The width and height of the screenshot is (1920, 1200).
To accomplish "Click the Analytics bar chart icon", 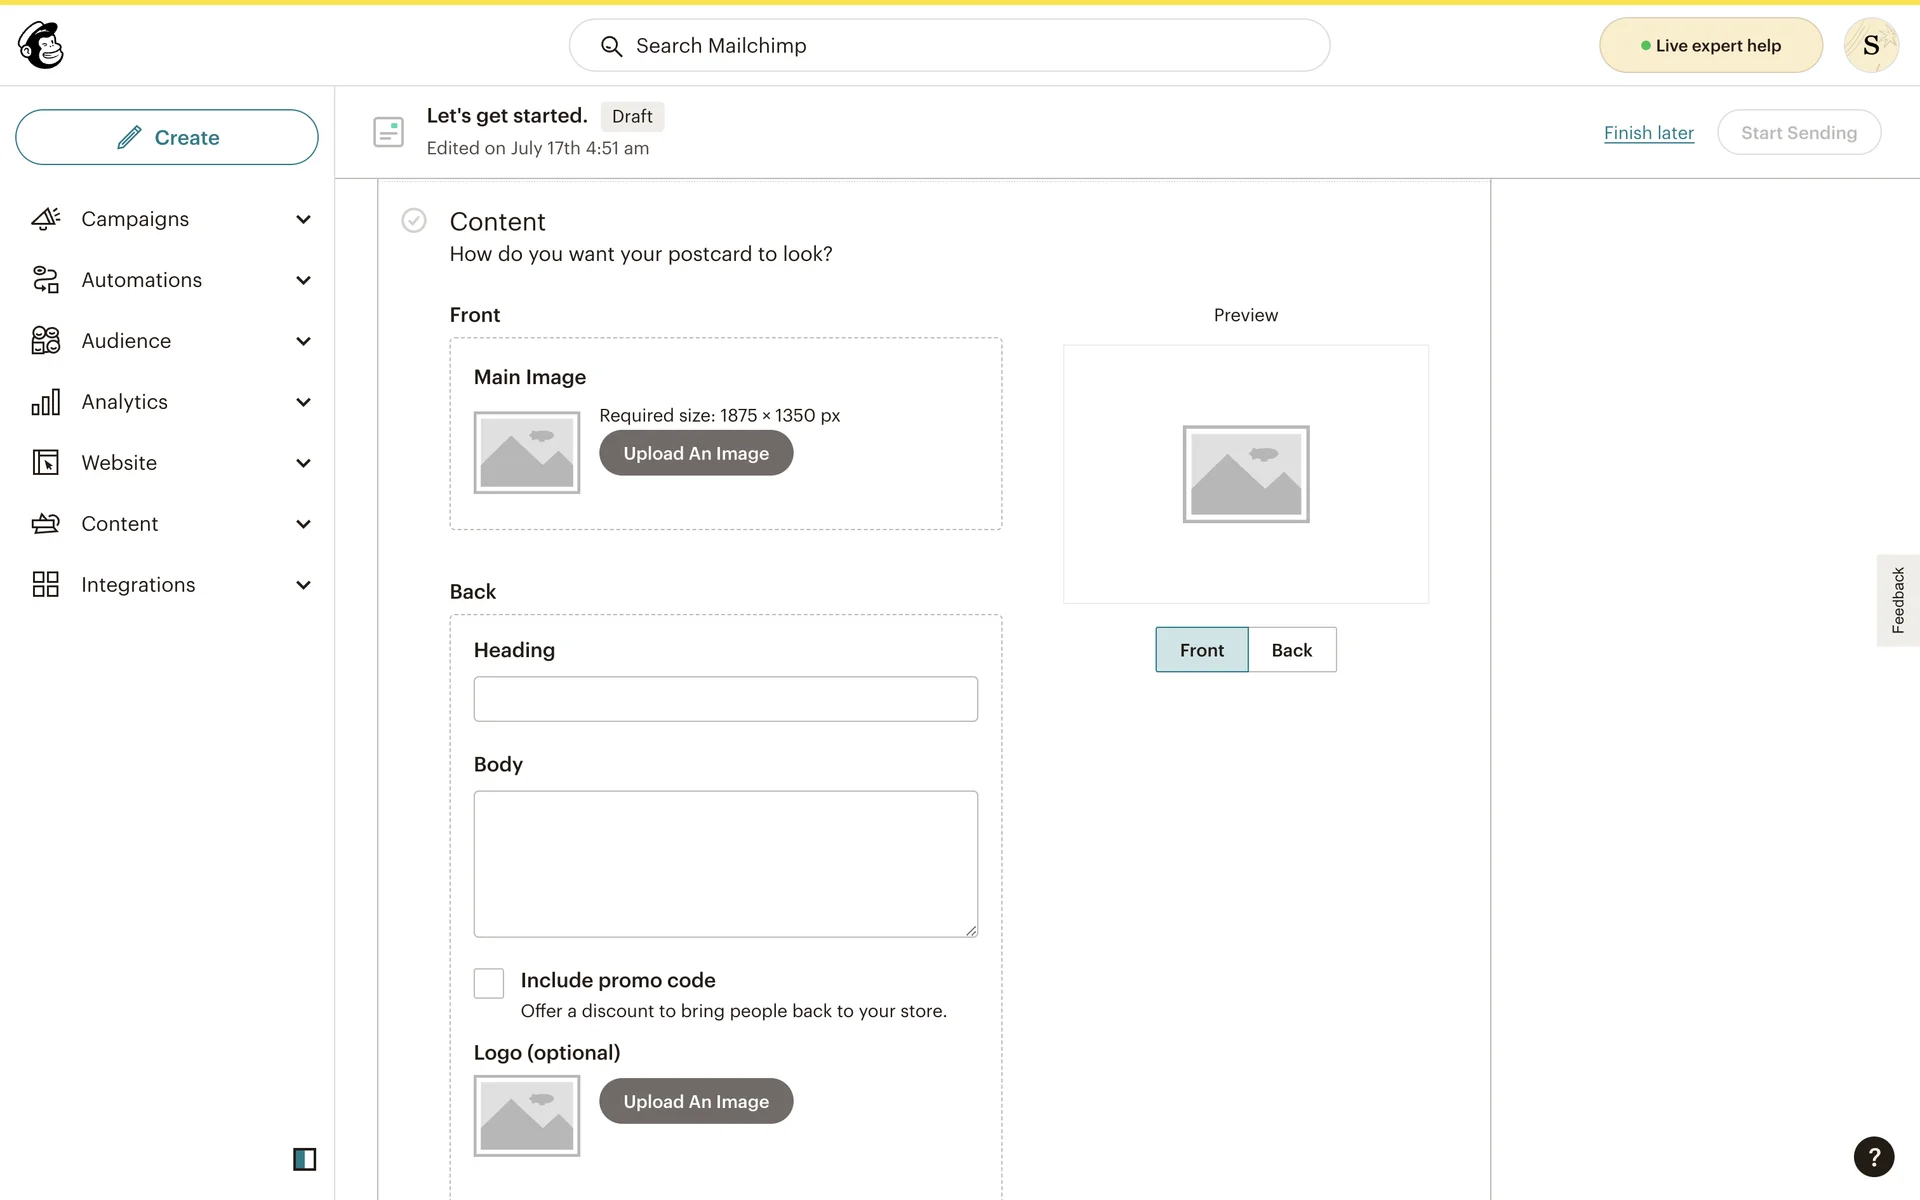I will tap(46, 402).
